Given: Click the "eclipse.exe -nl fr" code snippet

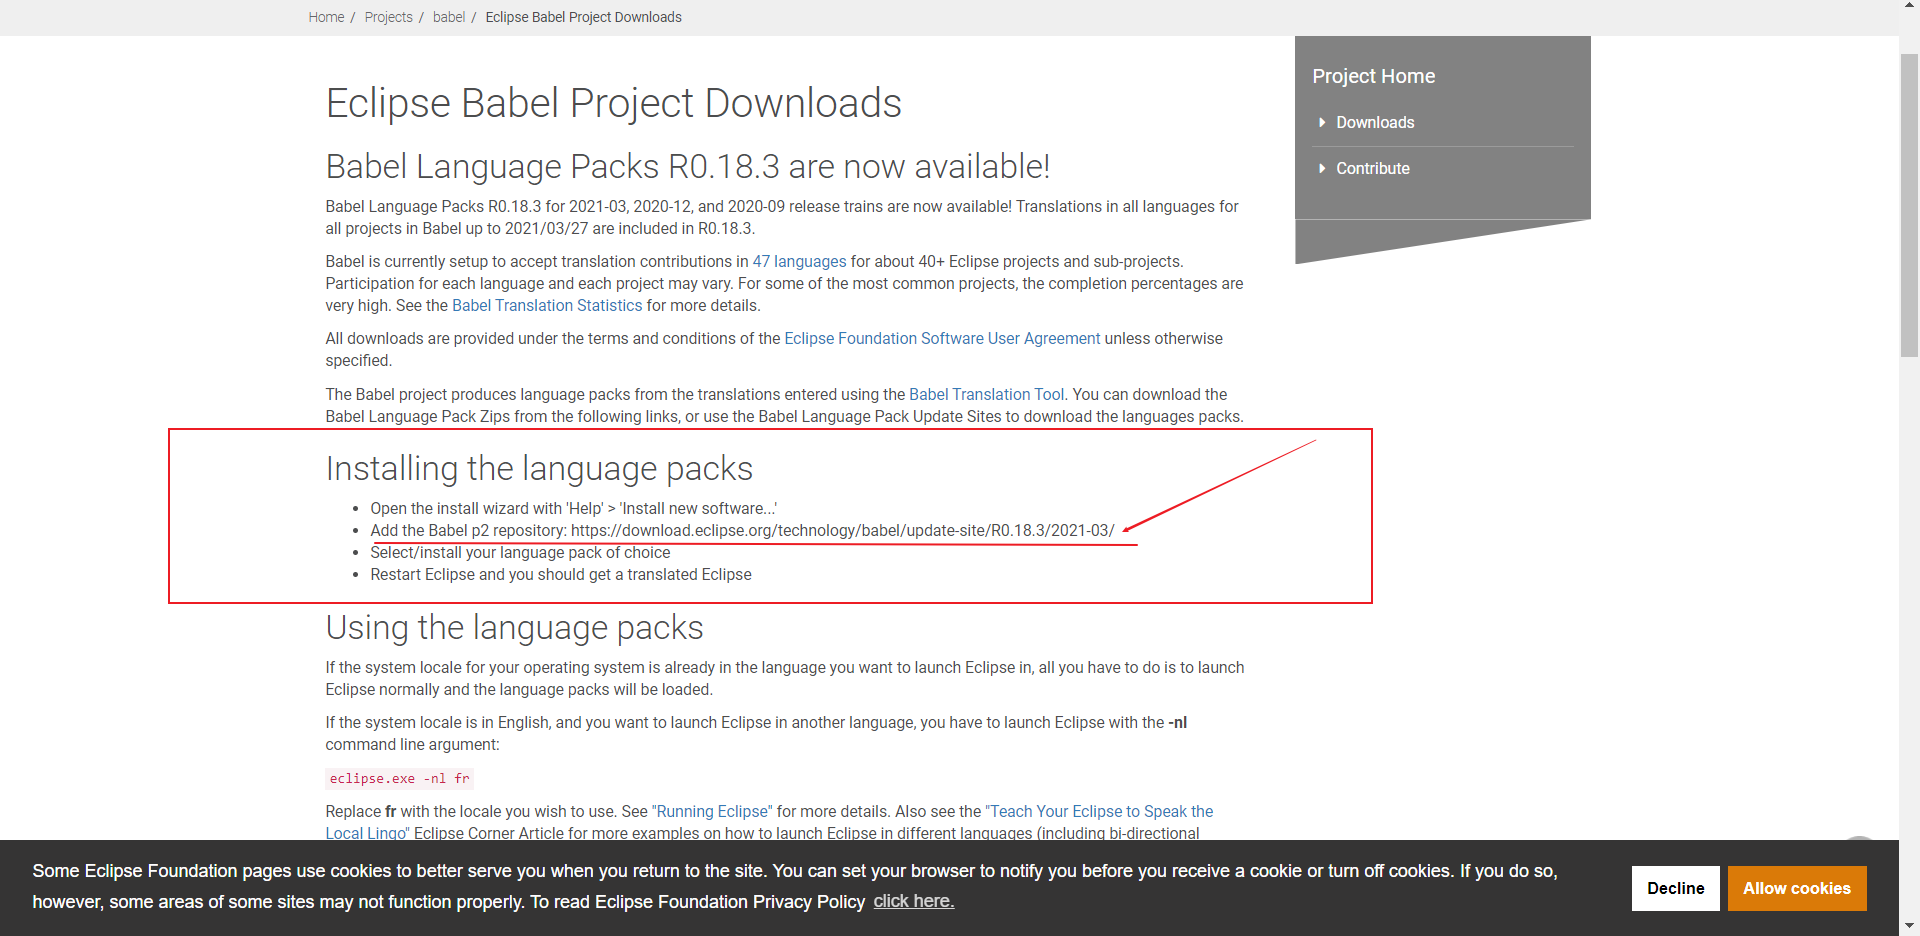Looking at the screenshot, I should coord(399,778).
